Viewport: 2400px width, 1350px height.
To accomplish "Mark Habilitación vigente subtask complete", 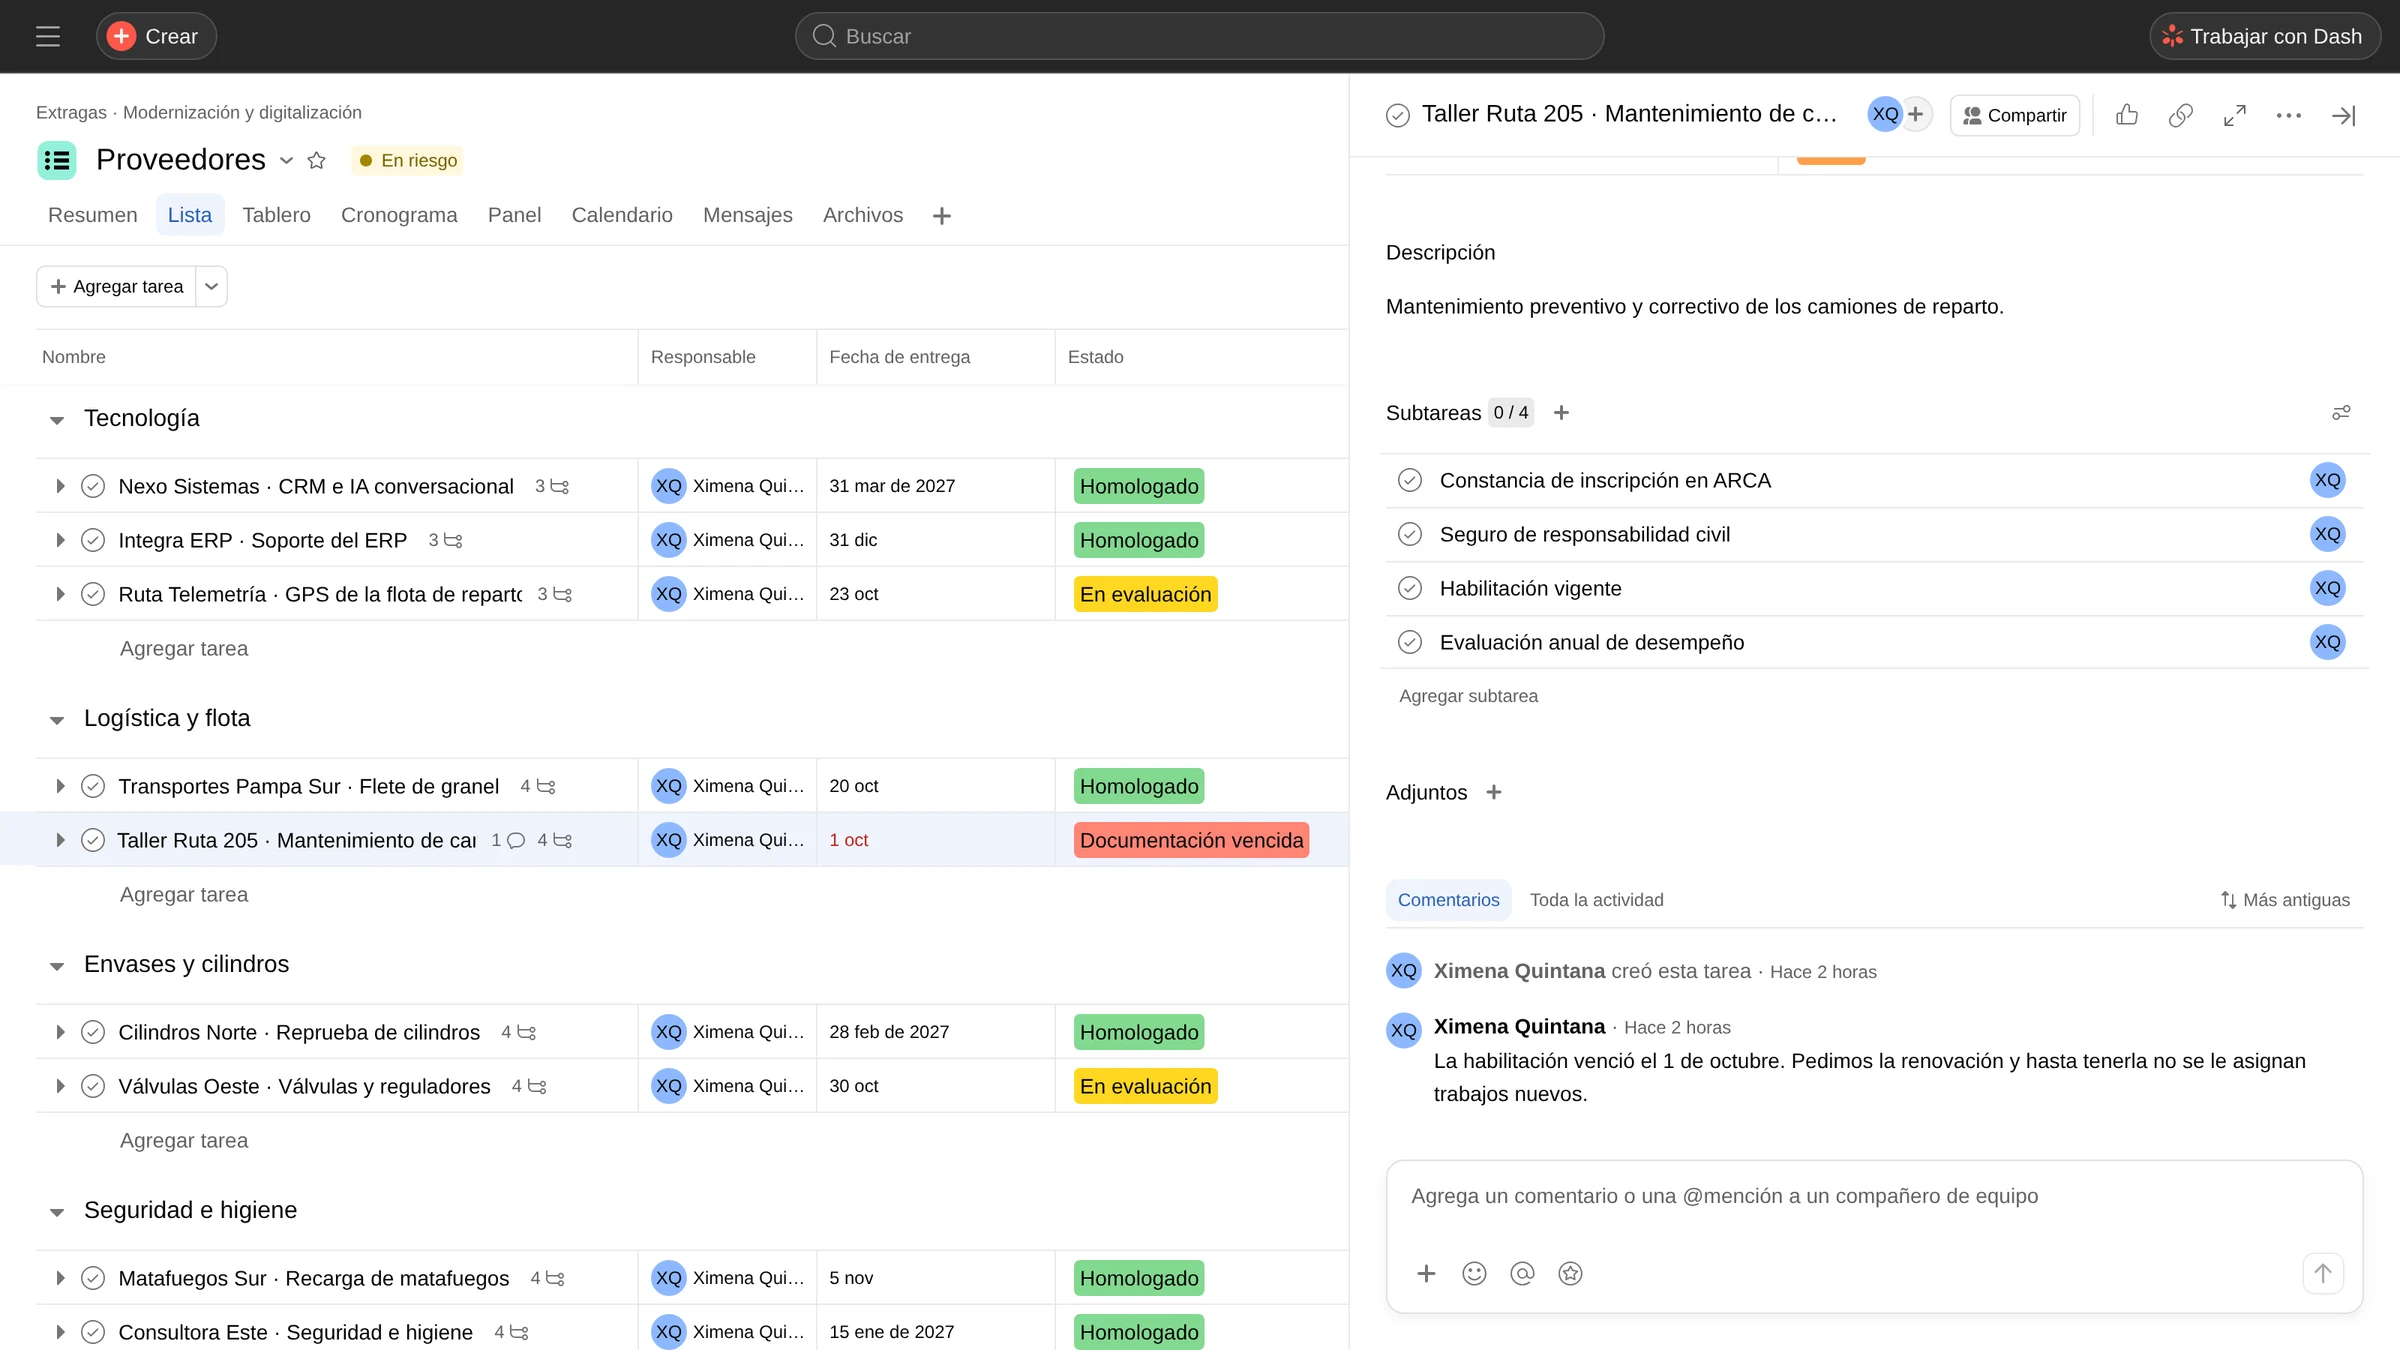I will coord(1410,588).
